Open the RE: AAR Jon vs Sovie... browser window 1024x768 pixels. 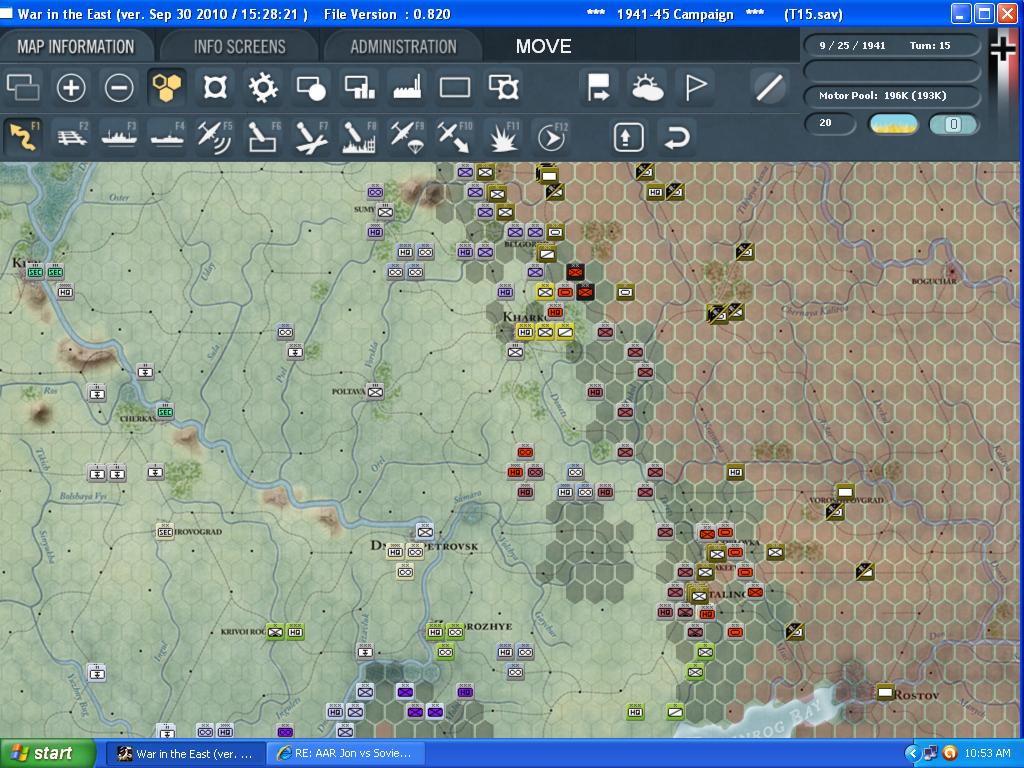pyautogui.click(x=345, y=754)
